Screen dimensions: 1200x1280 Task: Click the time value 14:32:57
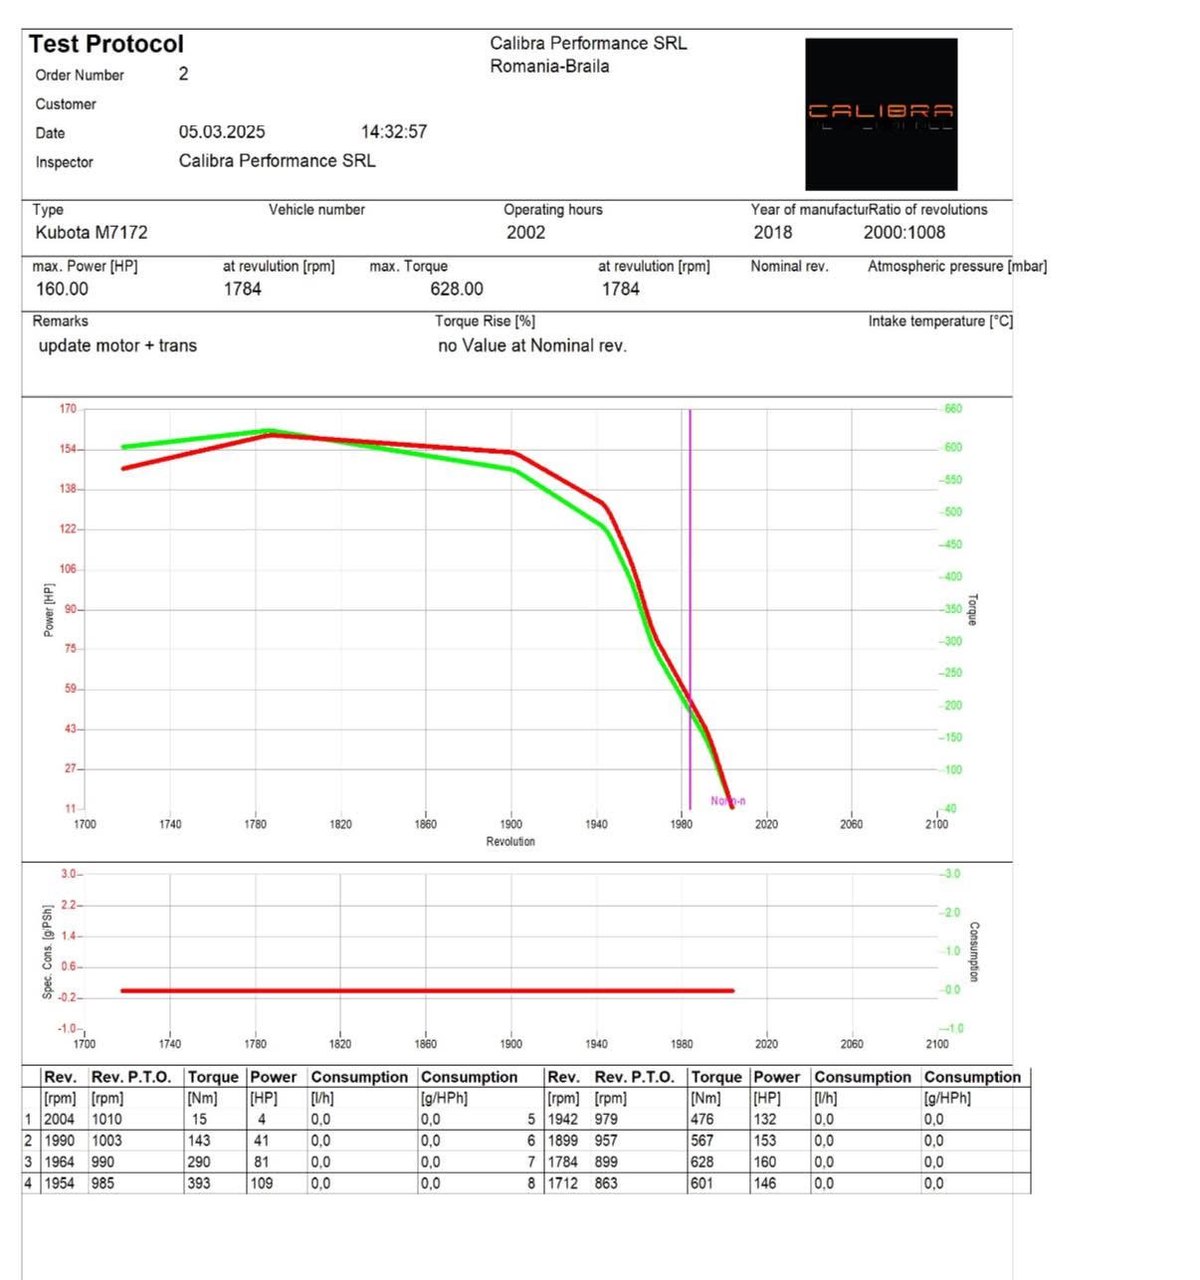[394, 132]
